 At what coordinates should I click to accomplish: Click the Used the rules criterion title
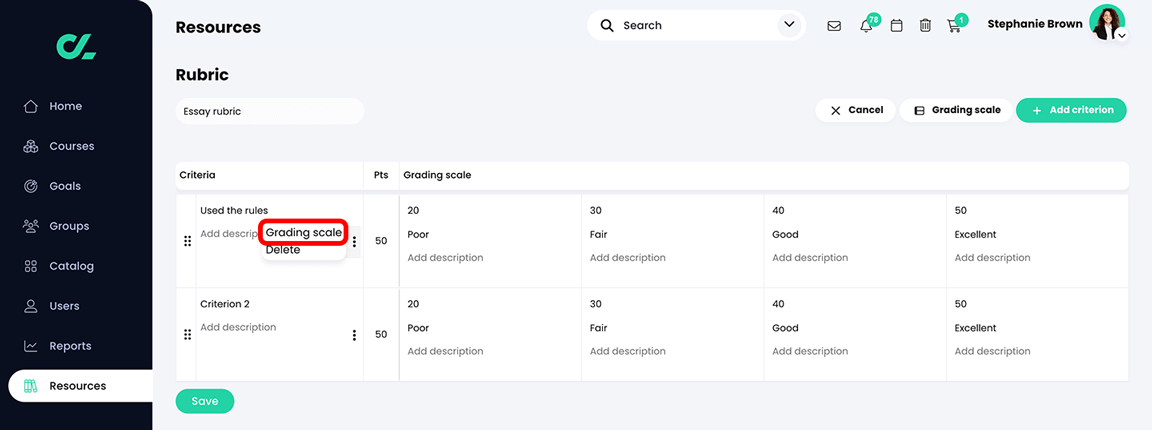tap(234, 210)
